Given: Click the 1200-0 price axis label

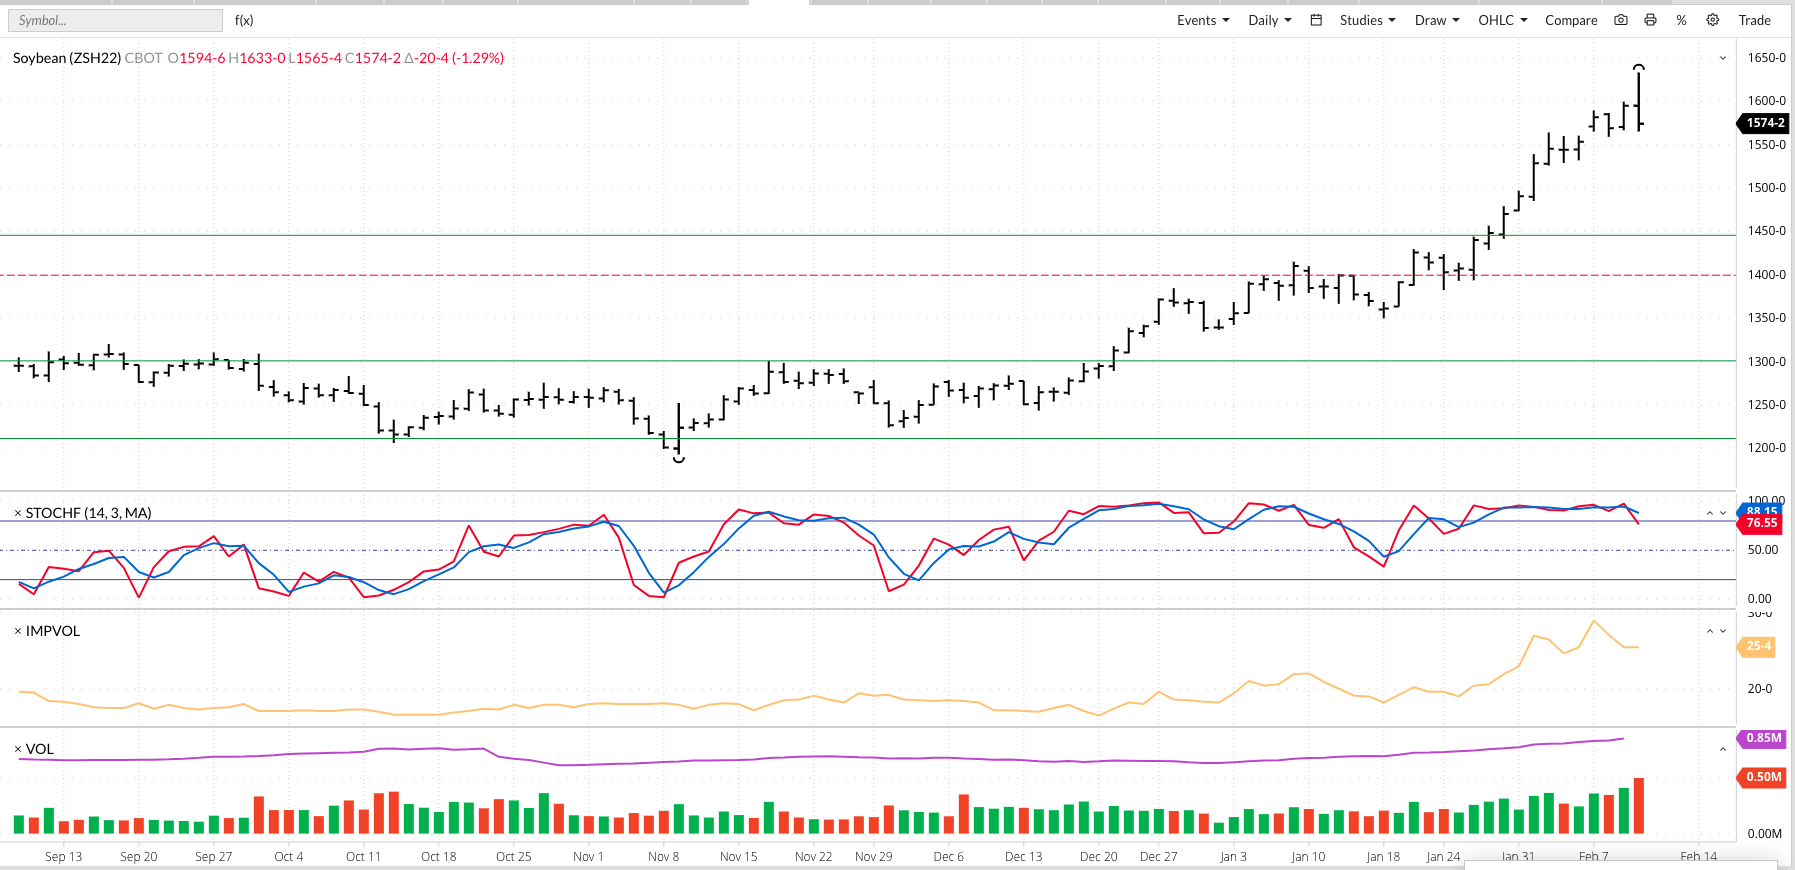Looking at the screenshot, I should coord(1767,448).
